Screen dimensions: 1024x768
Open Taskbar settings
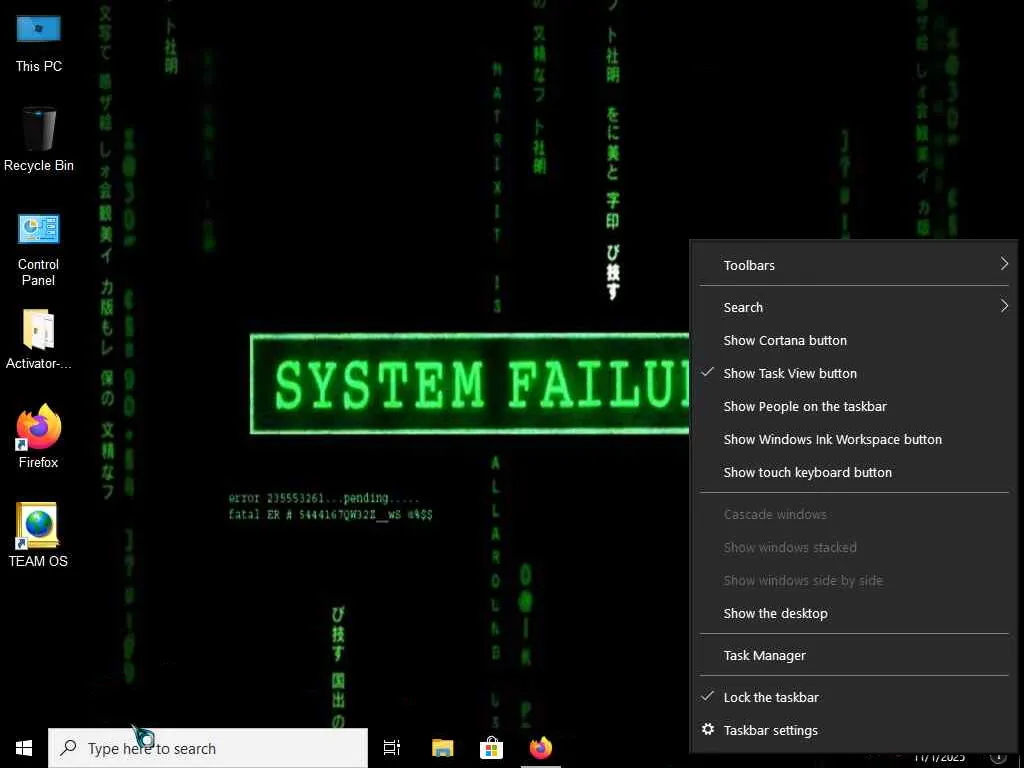tap(854, 730)
